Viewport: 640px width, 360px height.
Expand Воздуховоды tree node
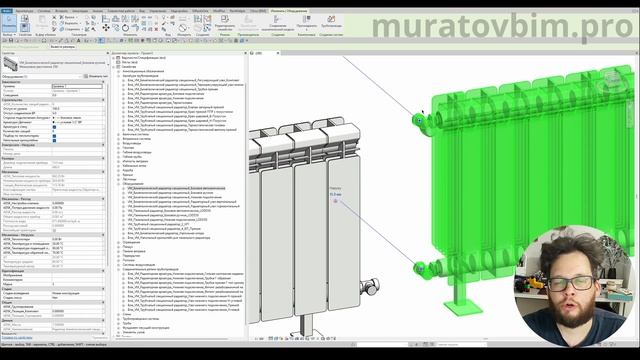[119, 143]
